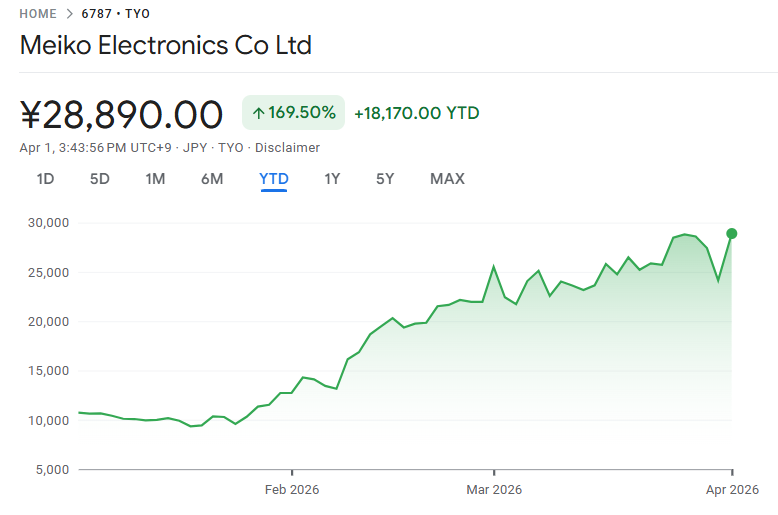Open the Disclaimer link
778x515 pixels.
(288, 148)
